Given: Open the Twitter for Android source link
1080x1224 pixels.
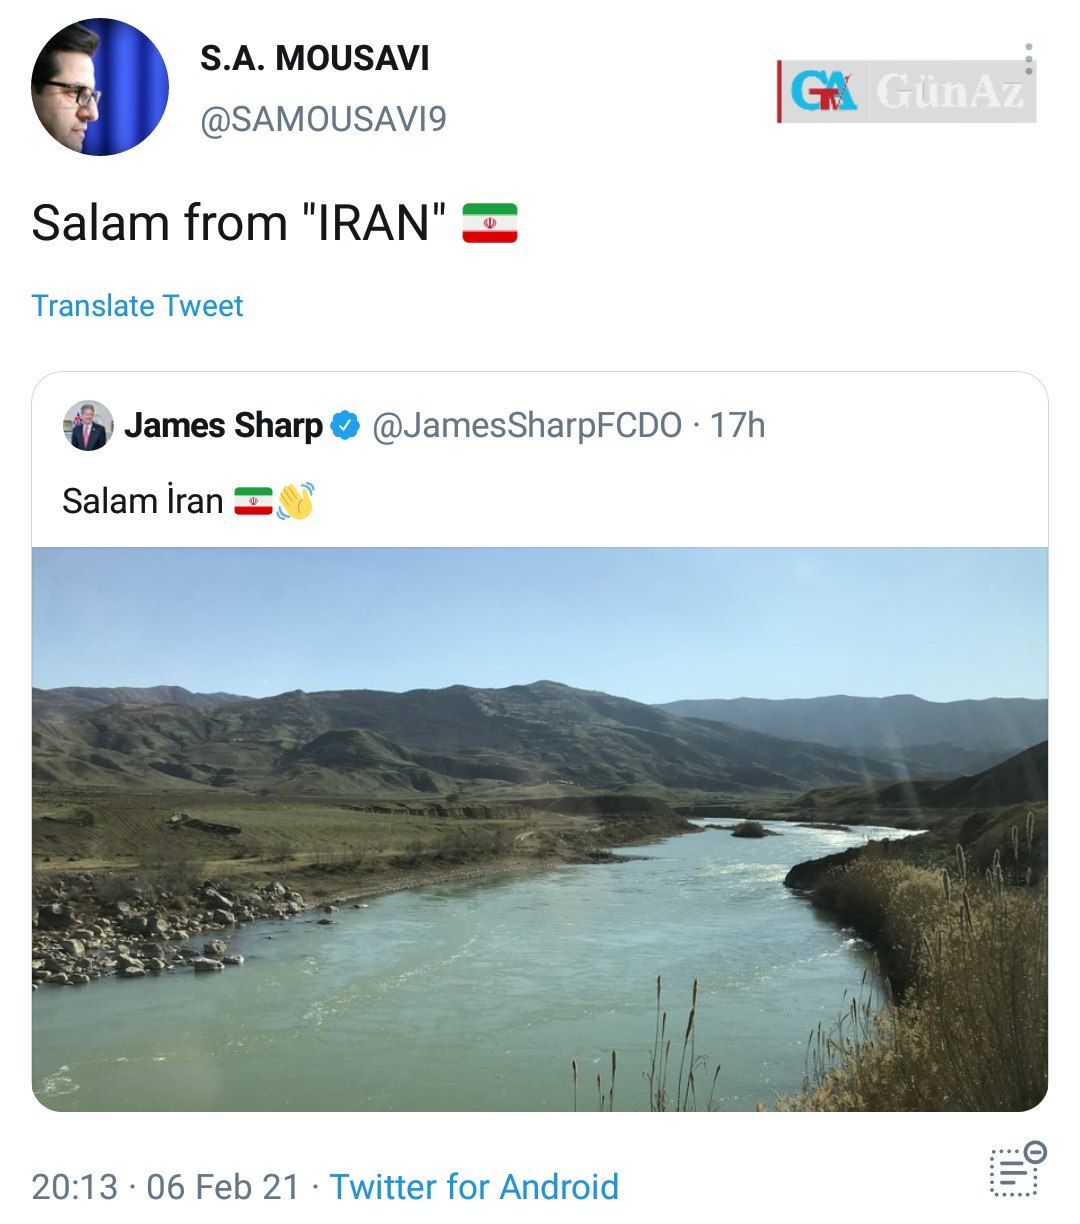Looking at the screenshot, I should [x=474, y=1187].
